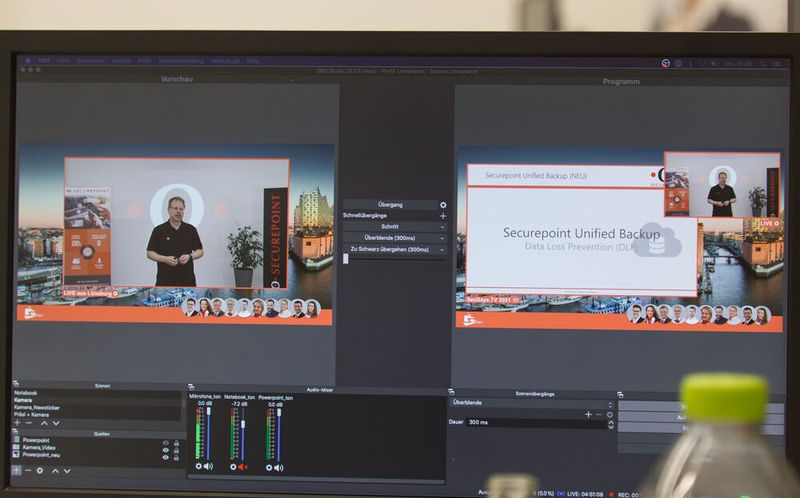This screenshot has height=498, width=800.
Task: Unmute the red Notebook_ton speaker icon
Action: click(x=243, y=467)
